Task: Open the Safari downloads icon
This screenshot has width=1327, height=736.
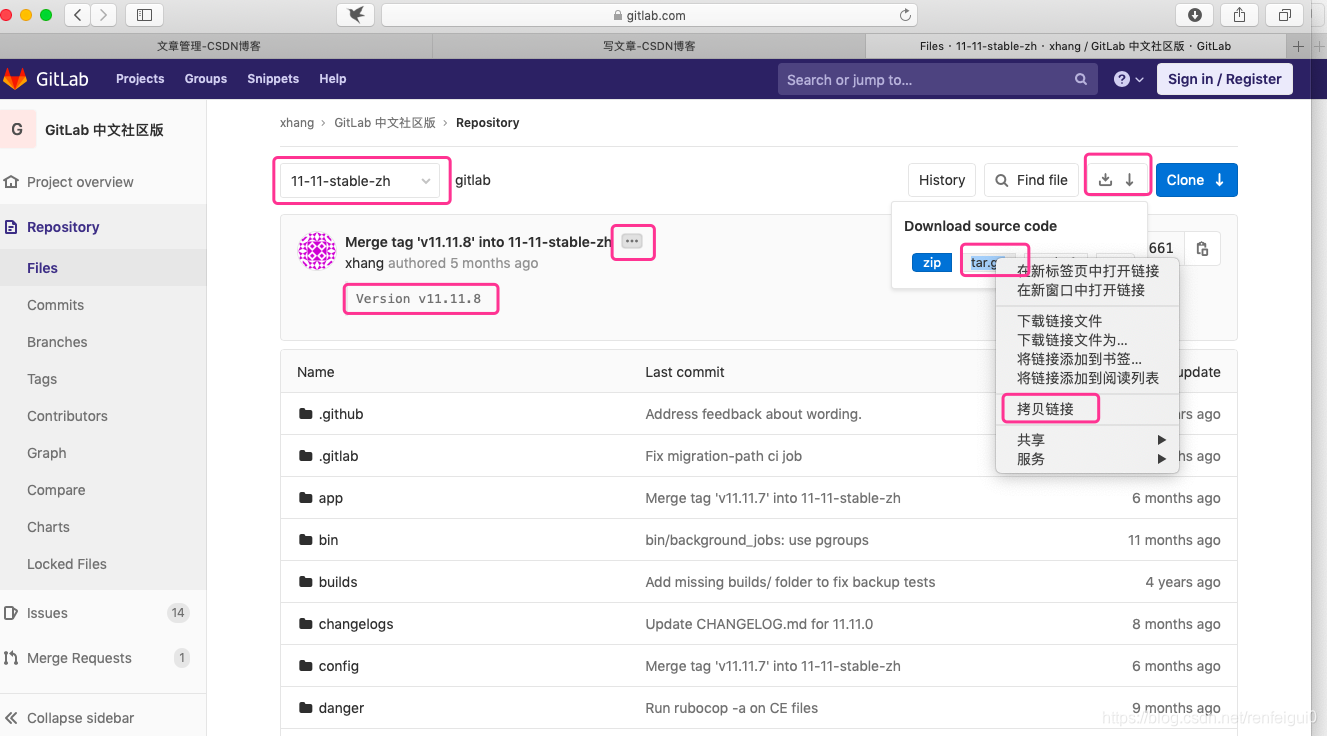Action: tap(1195, 15)
